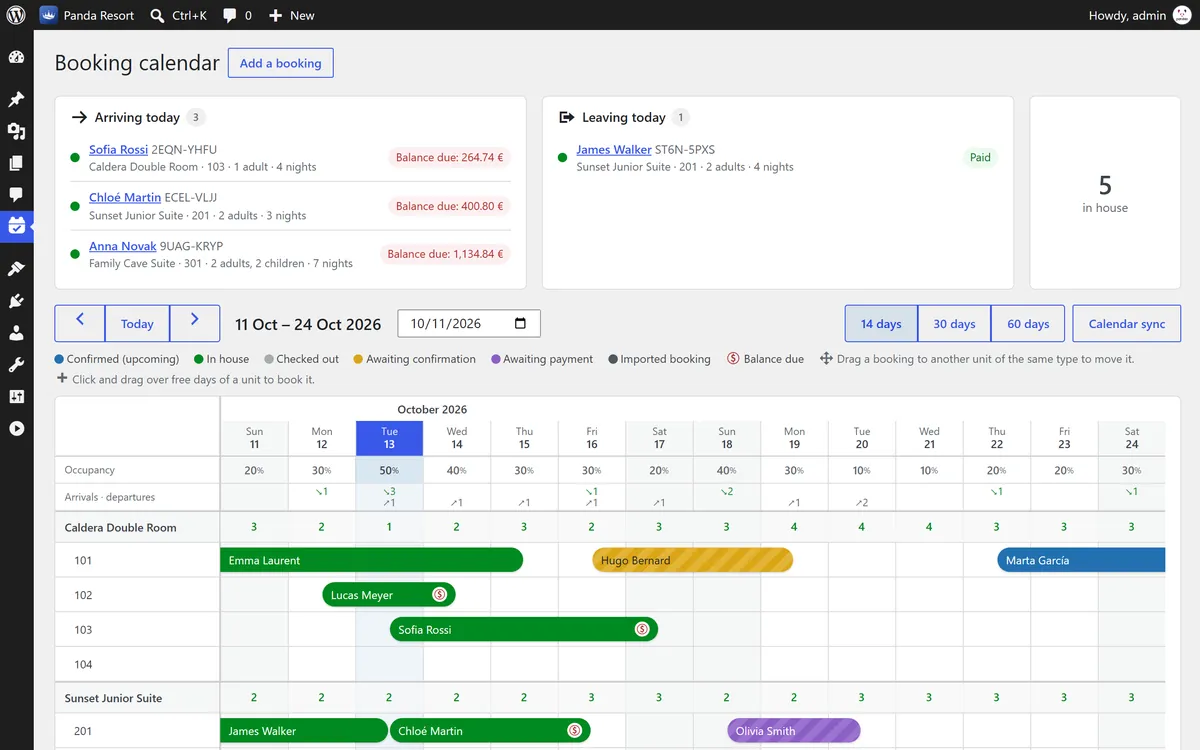Open the Settings sliders icon in sidebar
The height and width of the screenshot is (750, 1200).
(16, 397)
